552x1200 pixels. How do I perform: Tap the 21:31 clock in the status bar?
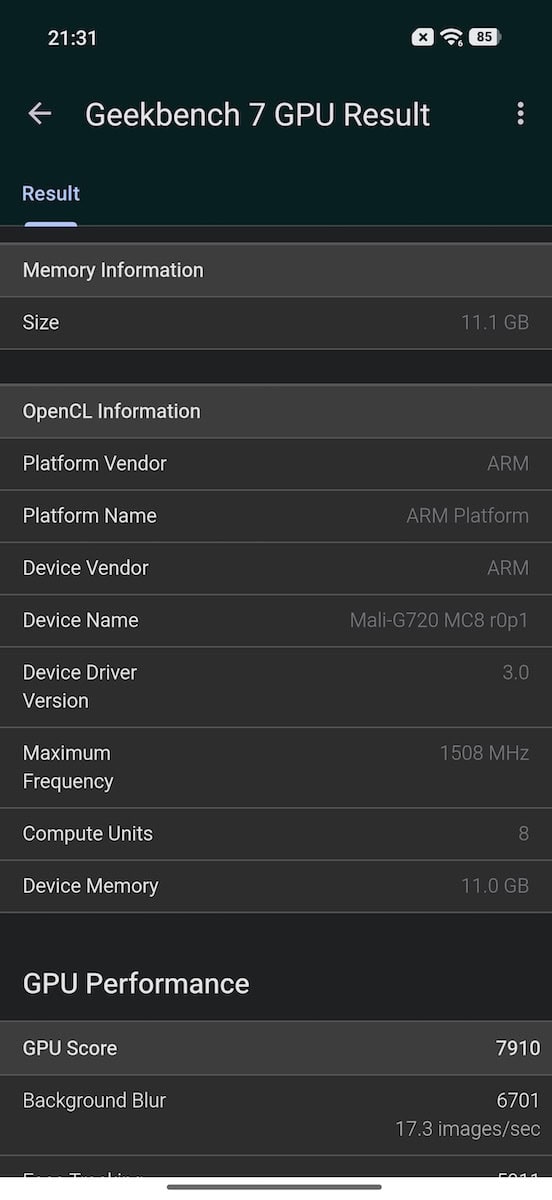[x=72, y=38]
